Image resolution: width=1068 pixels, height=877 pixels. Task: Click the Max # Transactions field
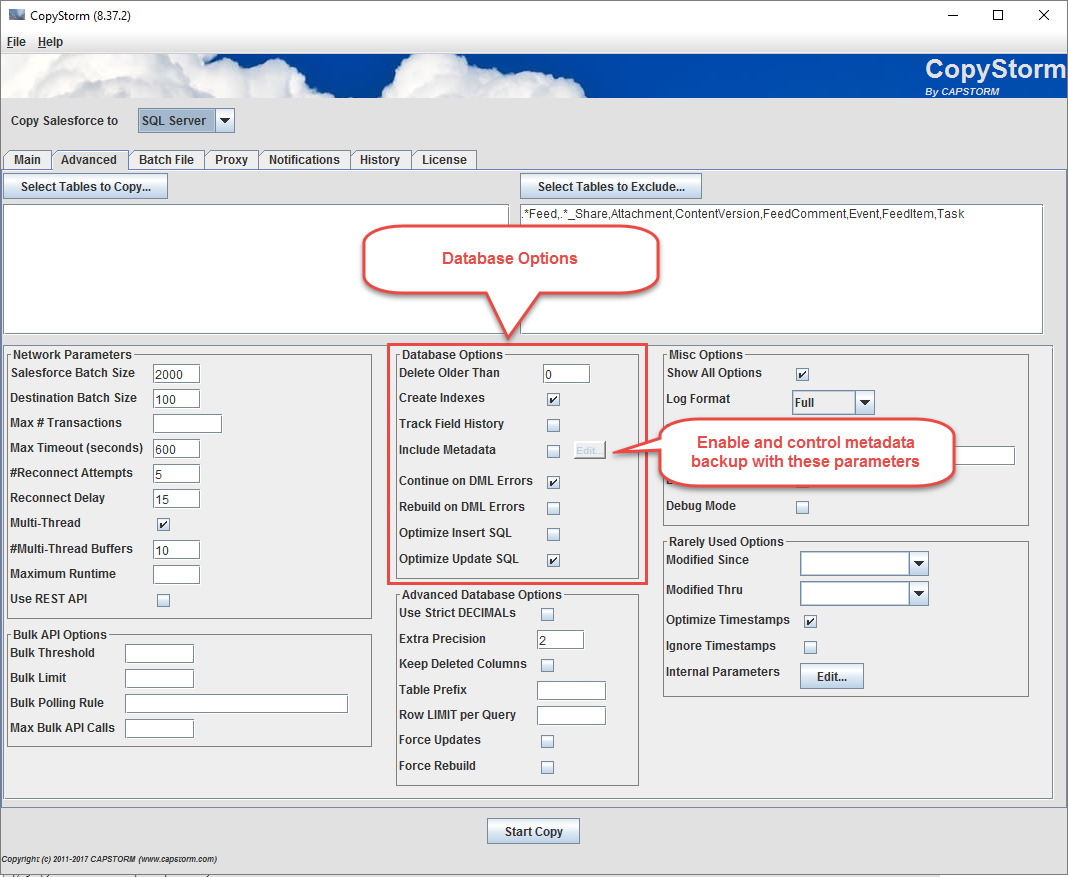pyautogui.click(x=187, y=424)
